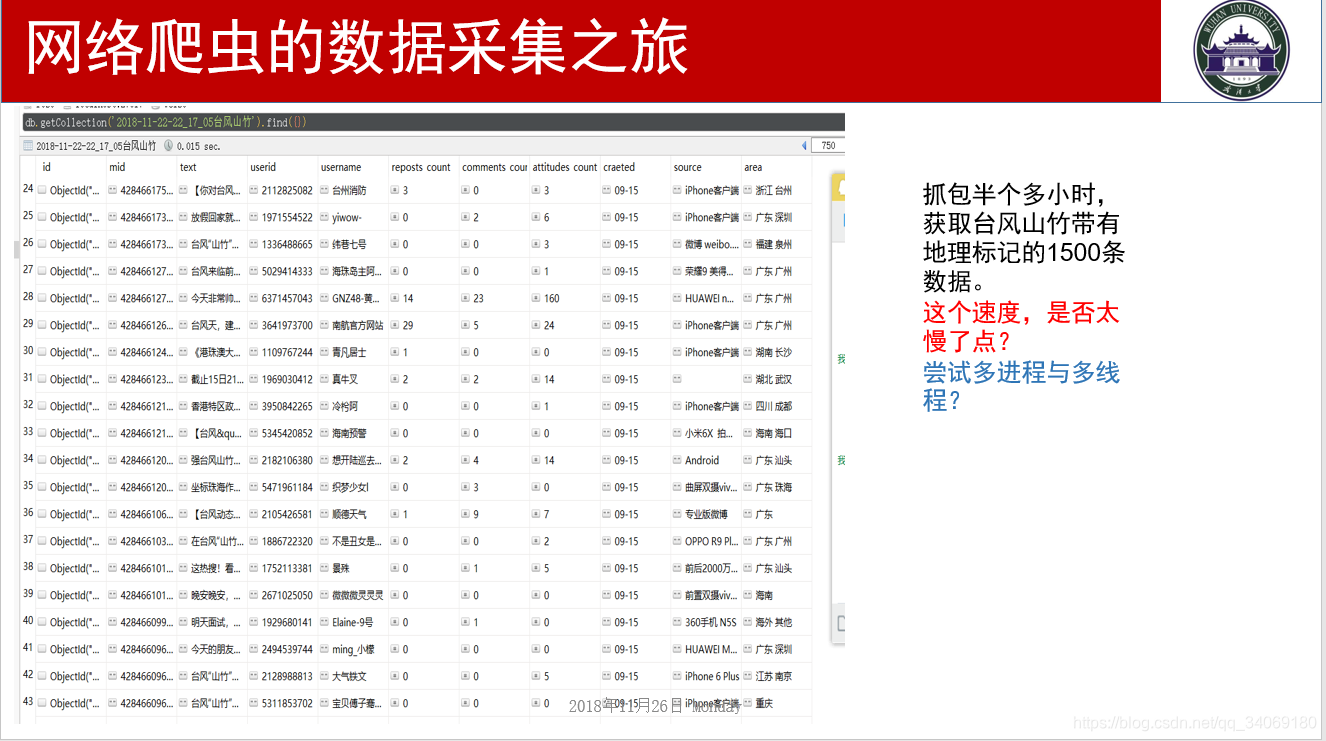Click the Wuhan University logo
The image size is (1326, 741).
pyautogui.click(x=1241, y=49)
